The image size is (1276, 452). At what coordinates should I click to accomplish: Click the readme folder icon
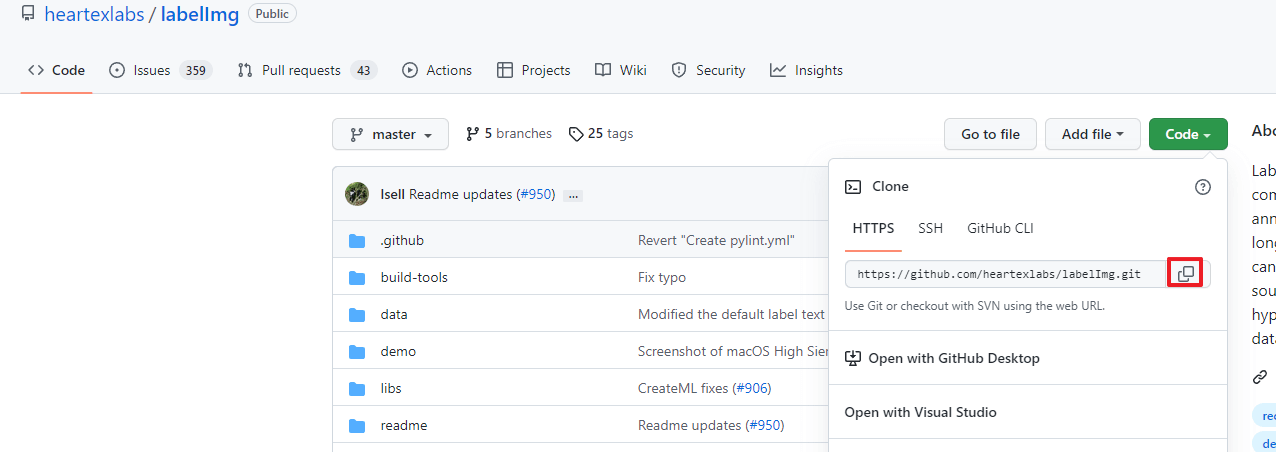pyautogui.click(x=357, y=425)
